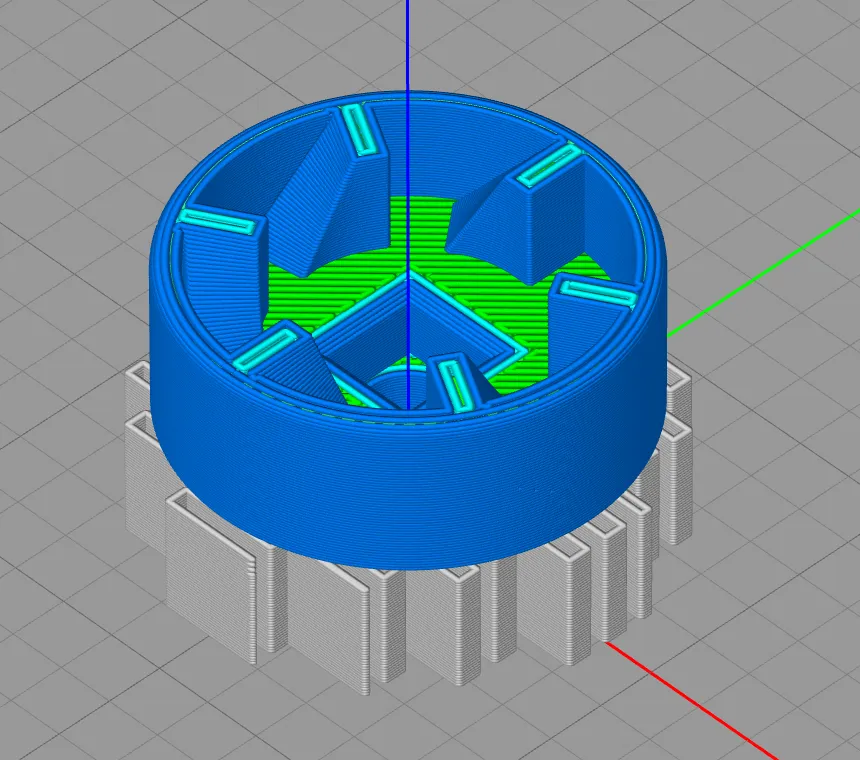Click the red X axis line
Screen dimensions: 860x760
(691, 701)
